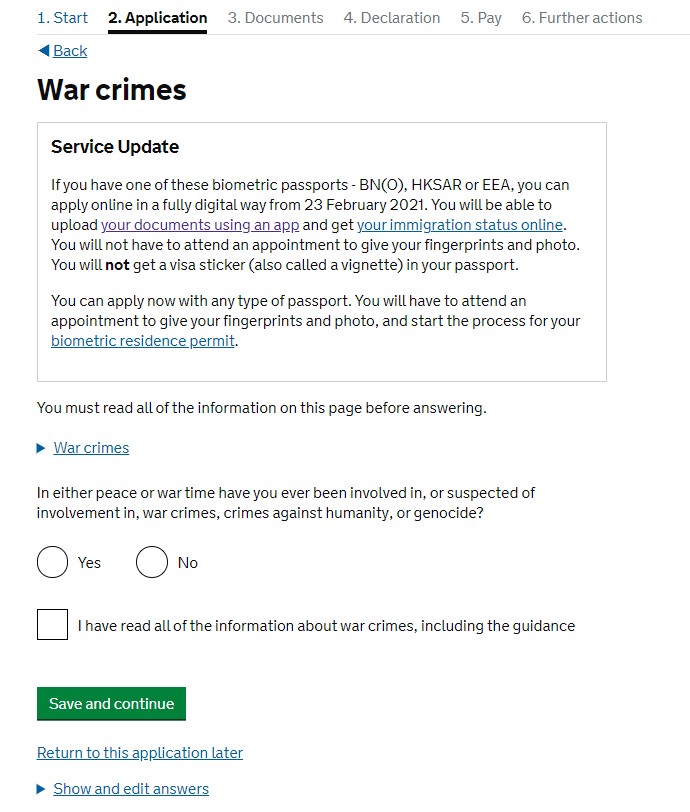
Task: Click the back arrow icon
Action: click(43, 51)
